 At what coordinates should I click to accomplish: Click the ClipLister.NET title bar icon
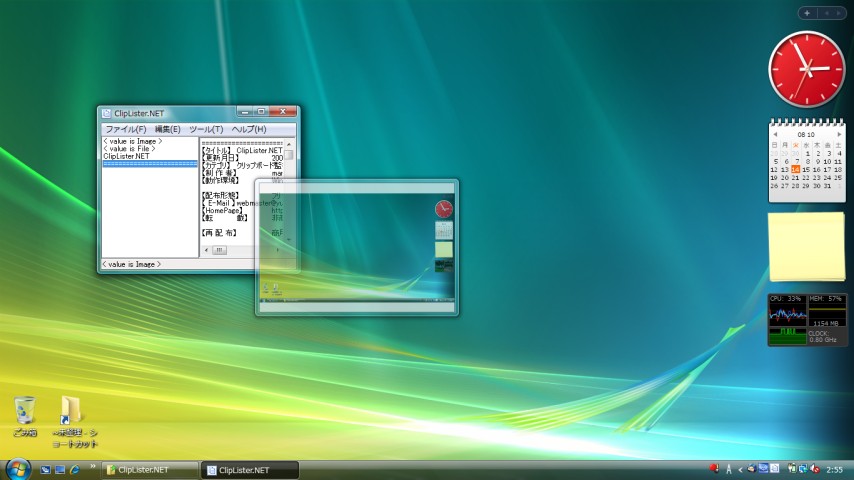[x=106, y=113]
